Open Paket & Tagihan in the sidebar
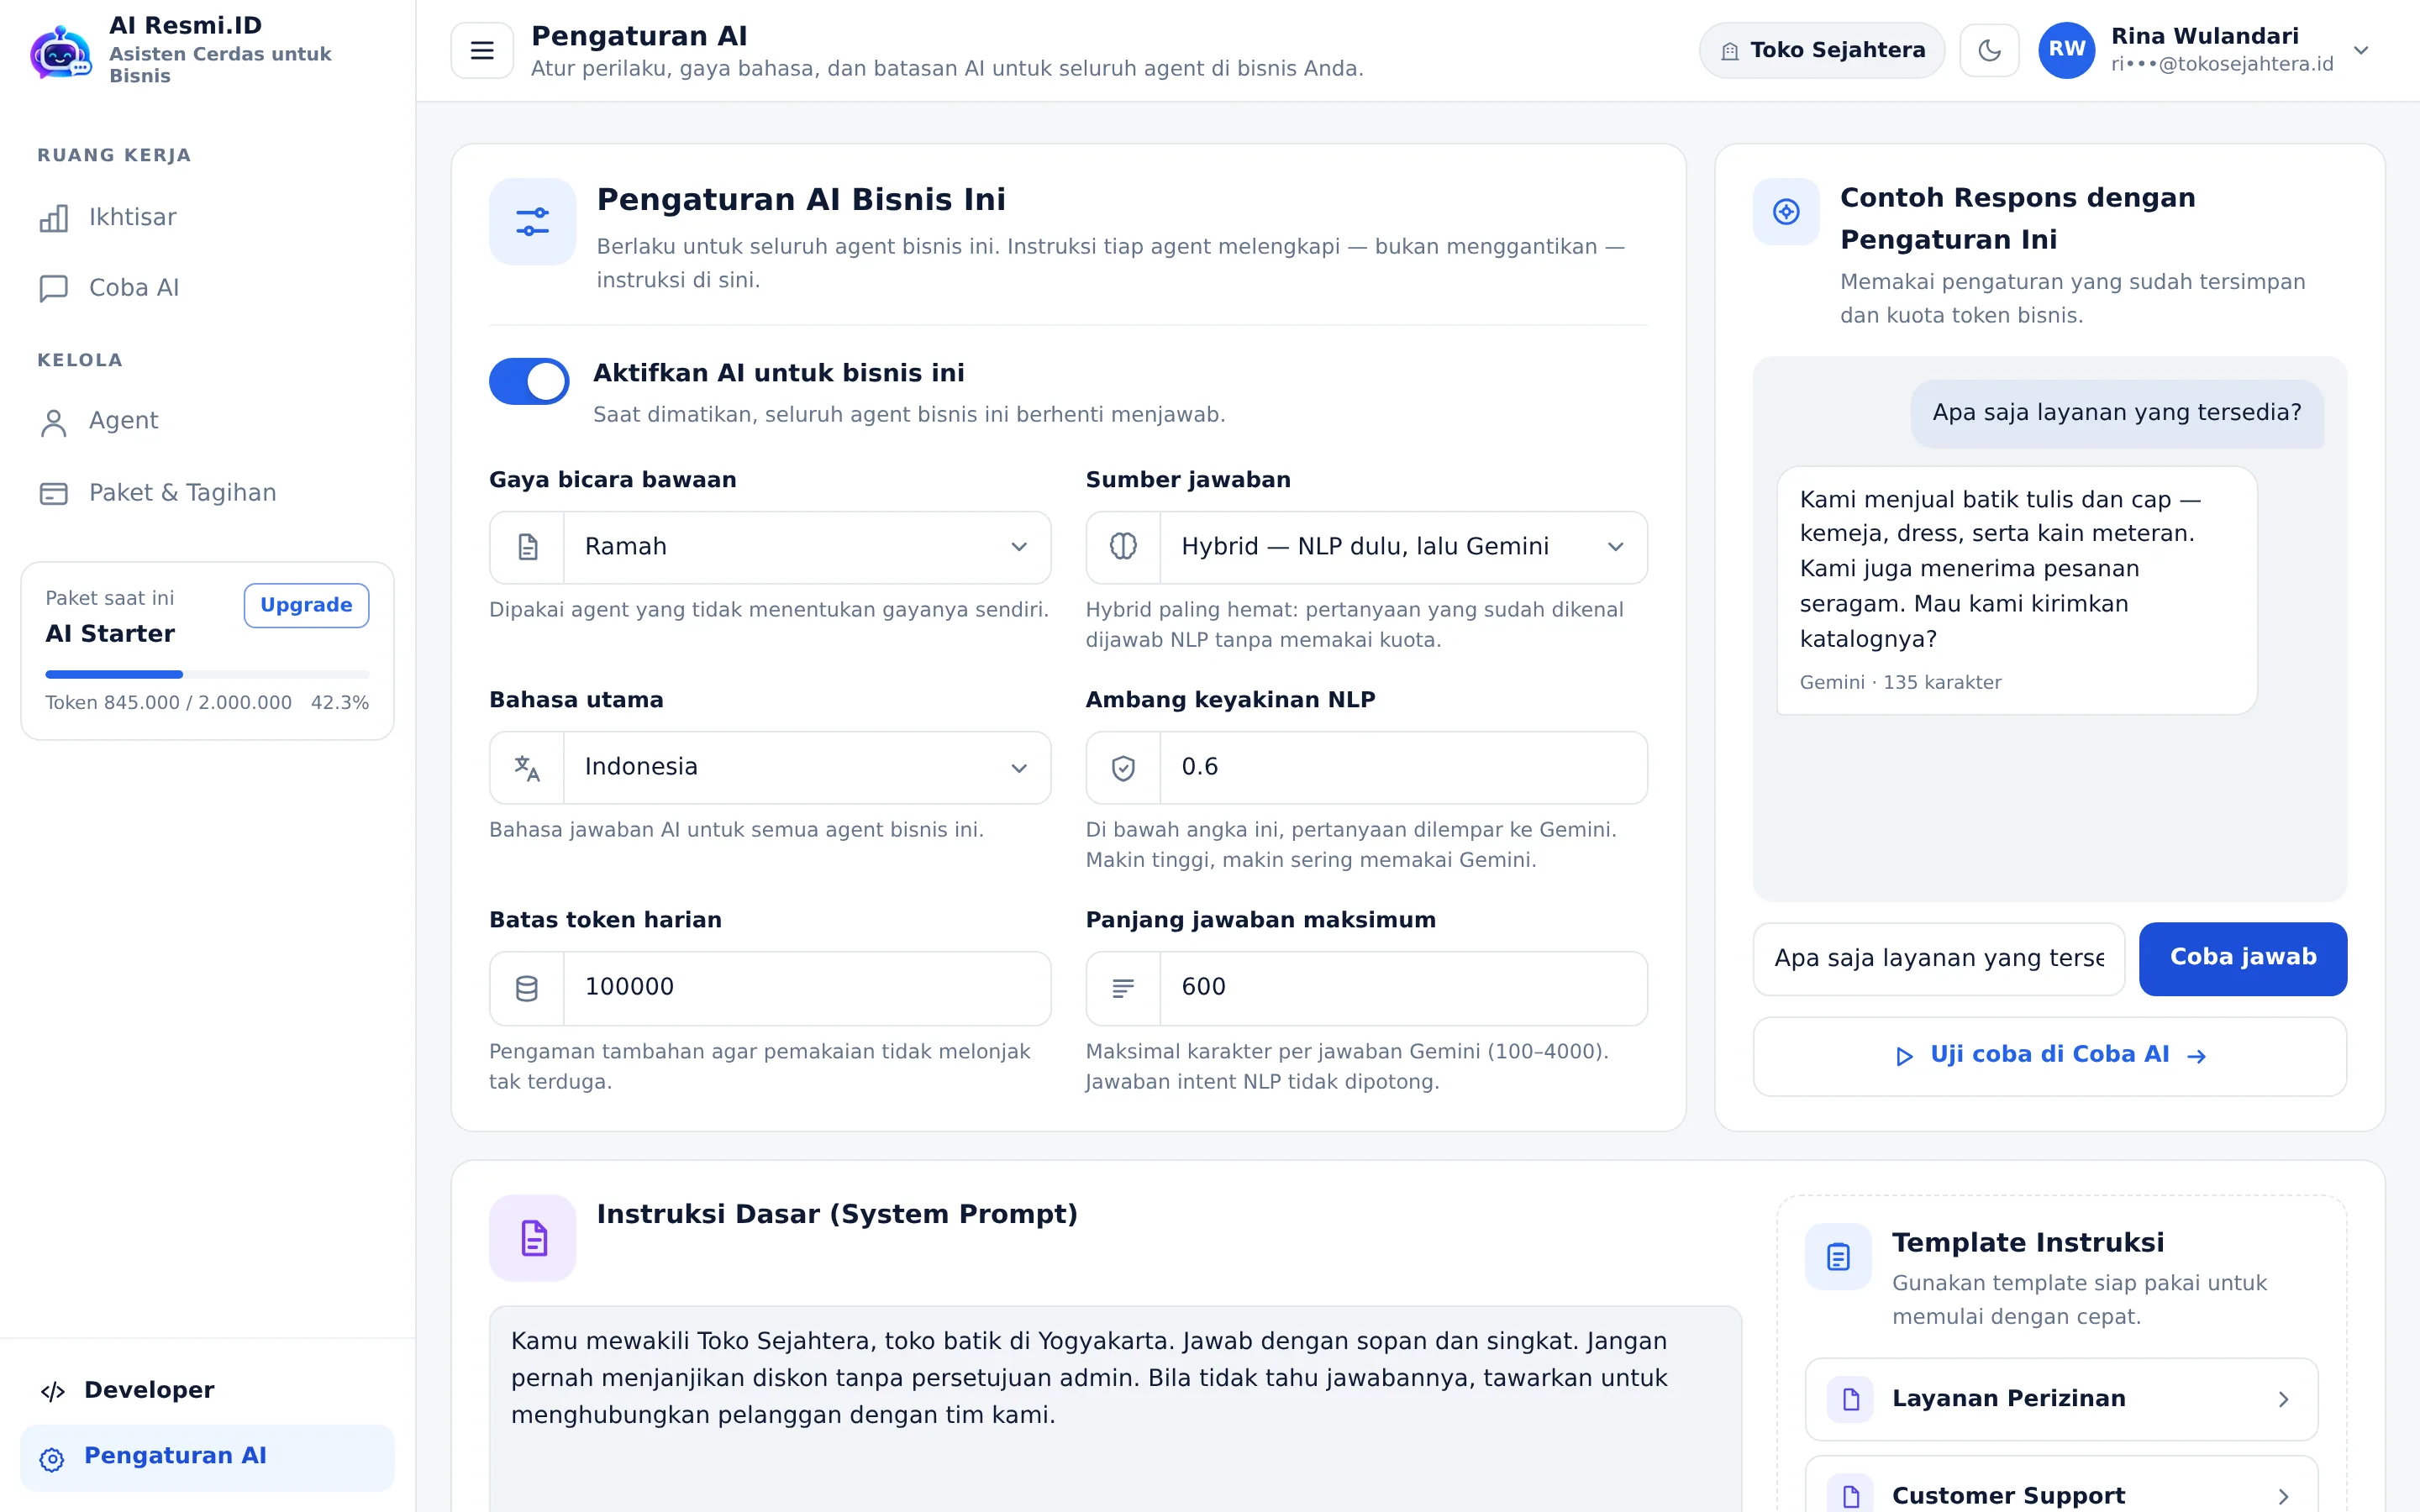Screen dimensions: 2420x1512 pos(207,493)
